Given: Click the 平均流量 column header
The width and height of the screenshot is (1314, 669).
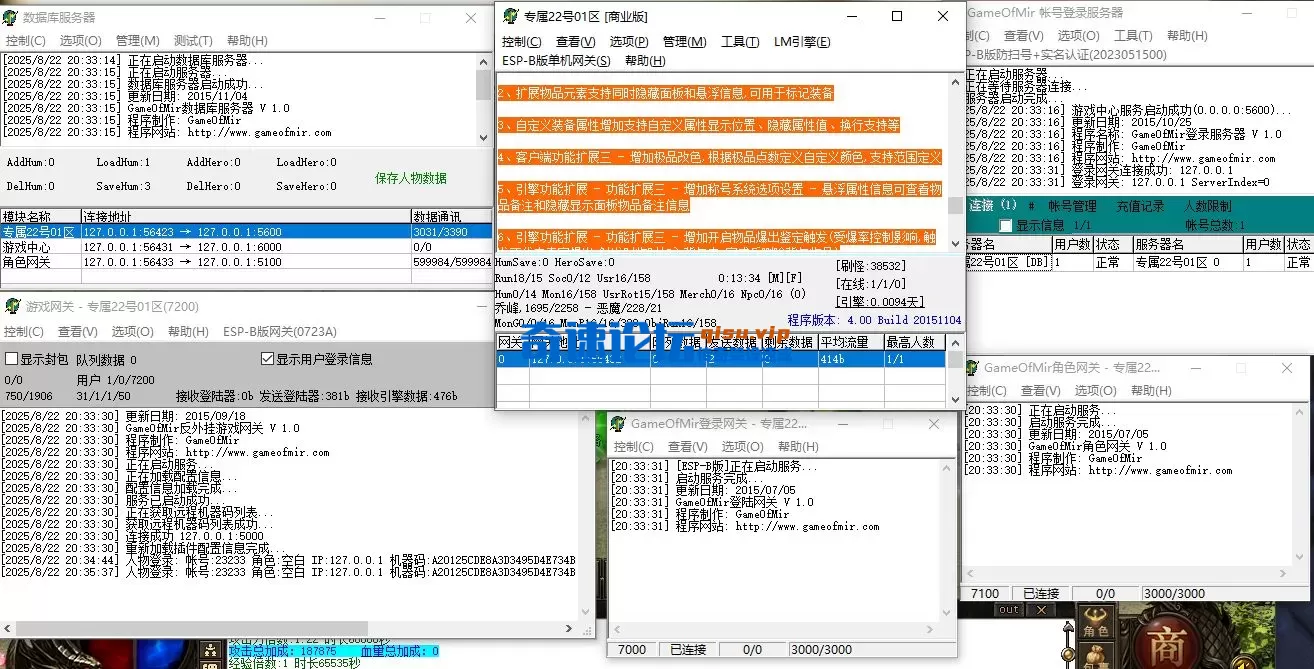Looking at the screenshot, I should pyautogui.click(x=850, y=342).
